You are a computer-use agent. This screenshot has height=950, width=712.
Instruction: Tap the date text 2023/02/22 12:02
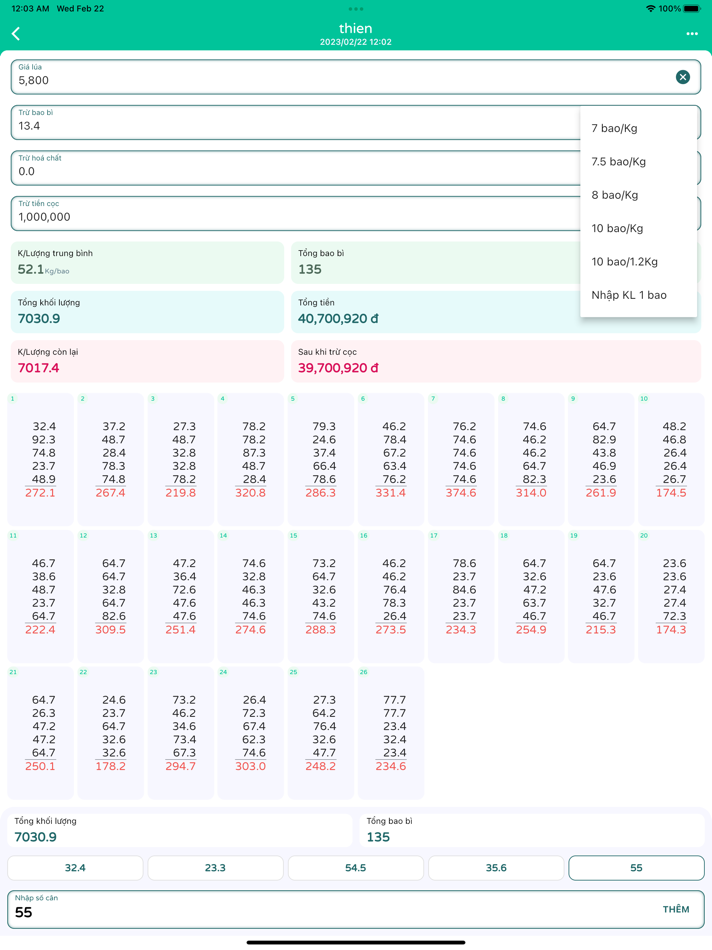coord(356,42)
